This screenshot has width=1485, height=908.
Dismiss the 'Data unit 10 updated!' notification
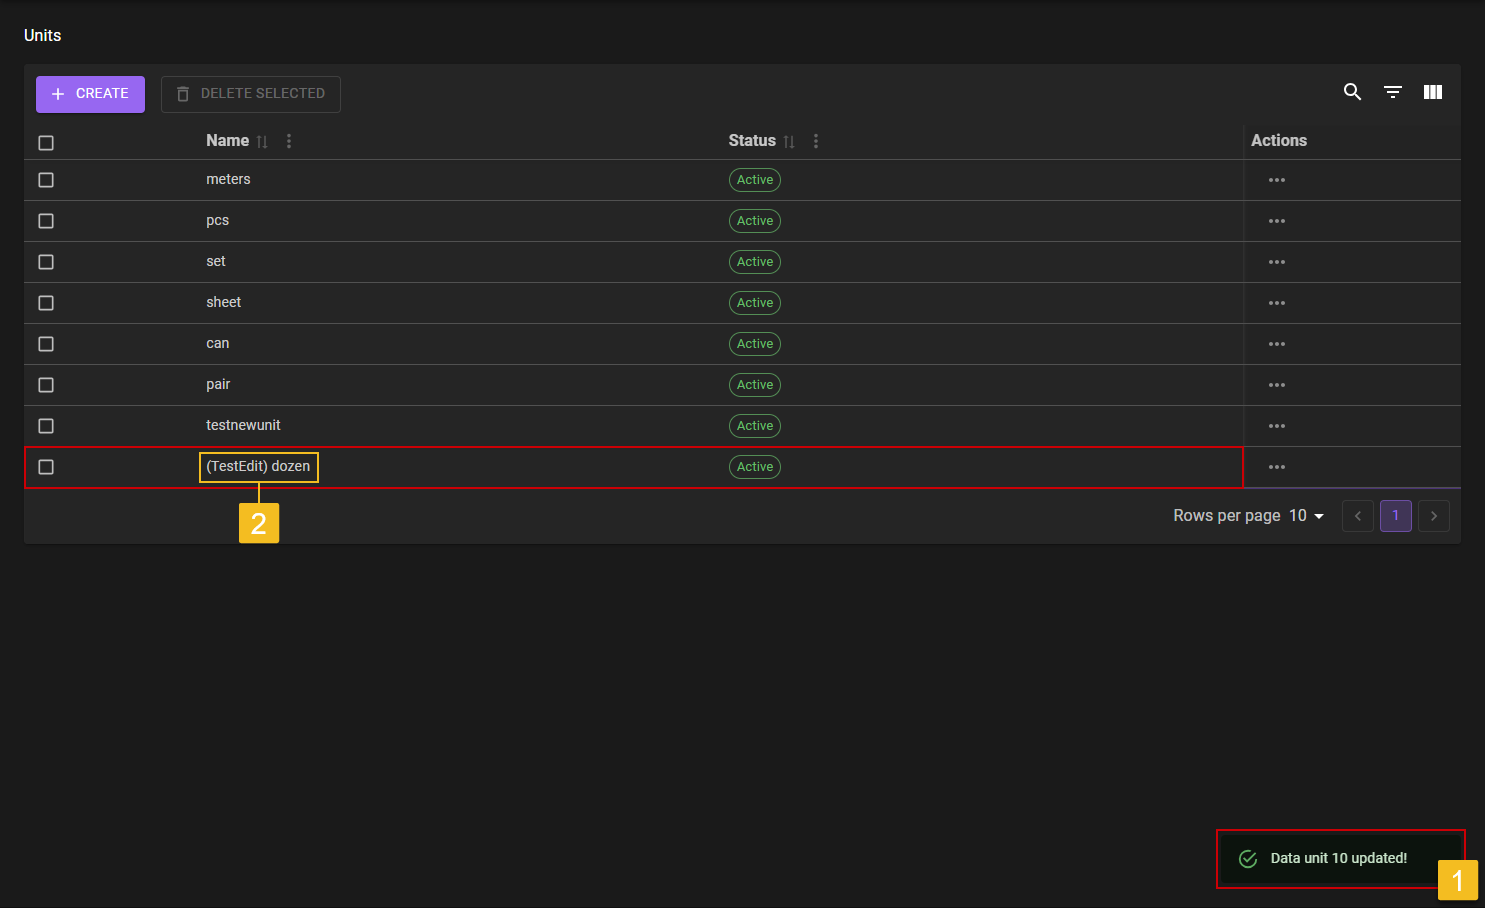click(1338, 858)
